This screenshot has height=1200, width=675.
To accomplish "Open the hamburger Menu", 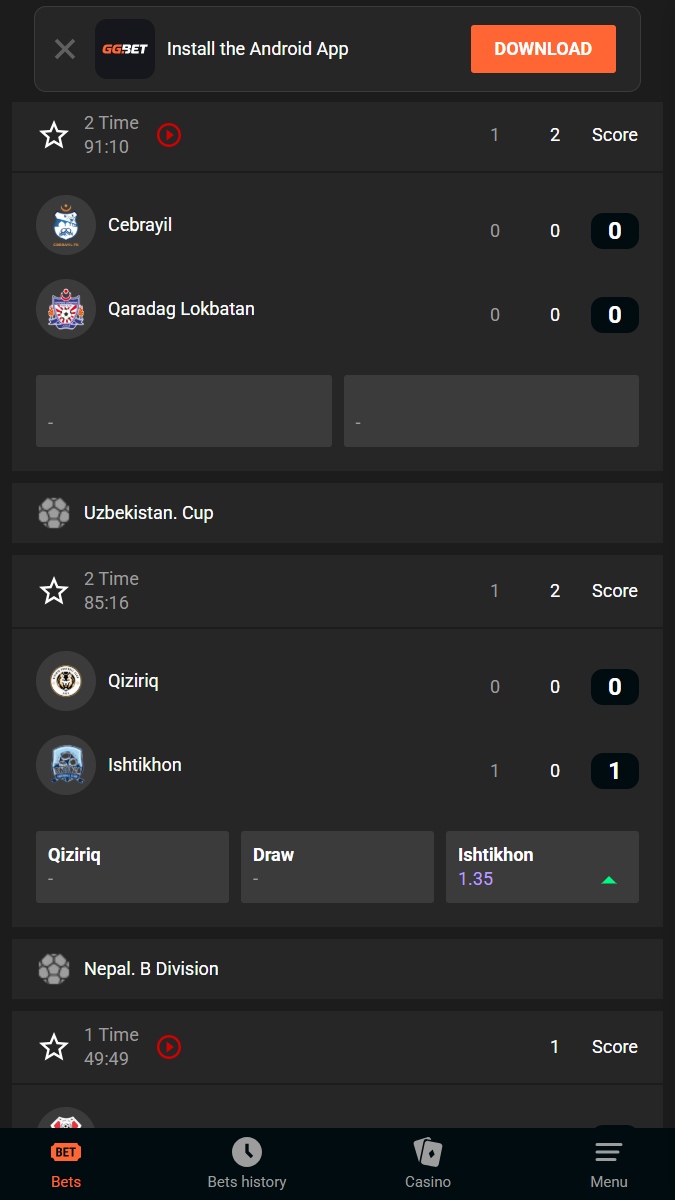I will [609, 1164].
